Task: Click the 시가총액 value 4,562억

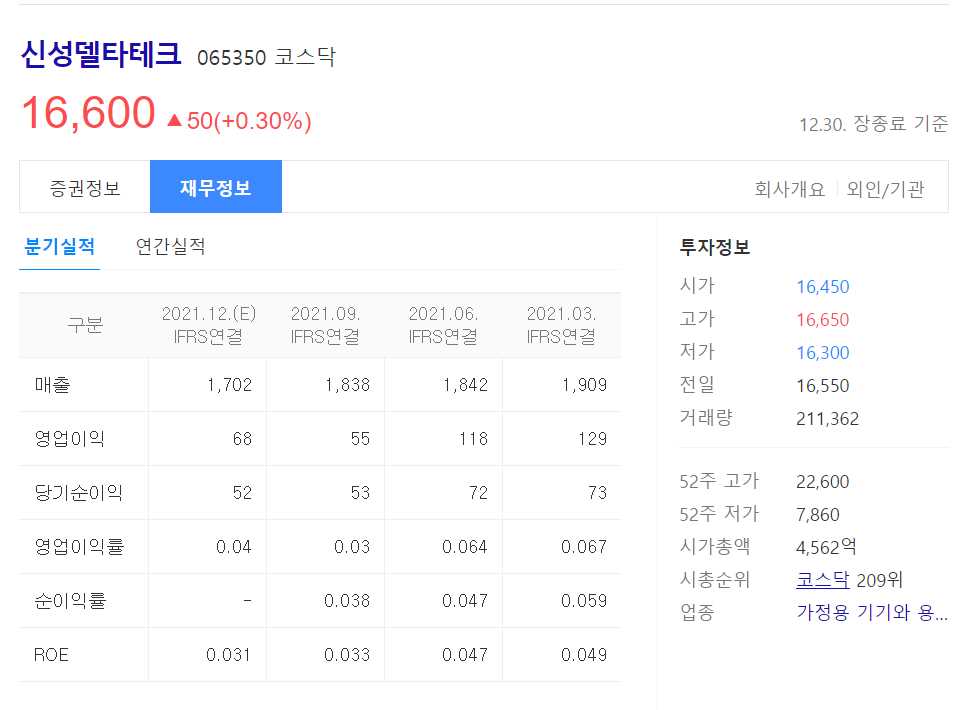Action: coord(826,547)
